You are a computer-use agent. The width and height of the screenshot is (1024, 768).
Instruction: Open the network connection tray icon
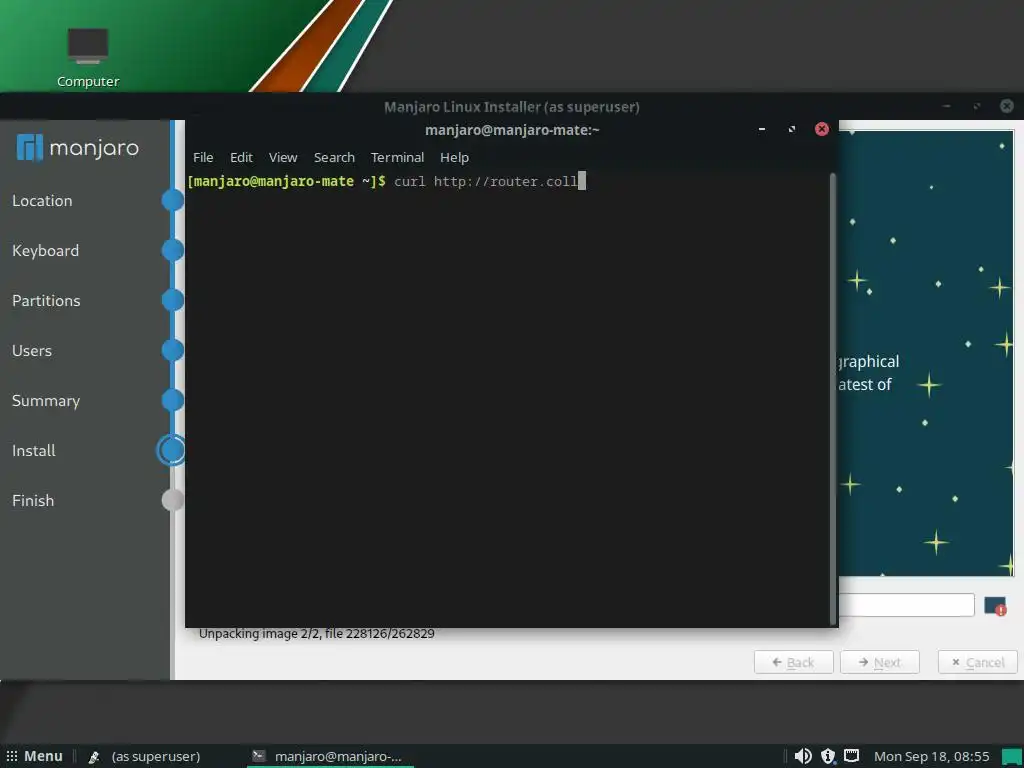coord(852,756)
